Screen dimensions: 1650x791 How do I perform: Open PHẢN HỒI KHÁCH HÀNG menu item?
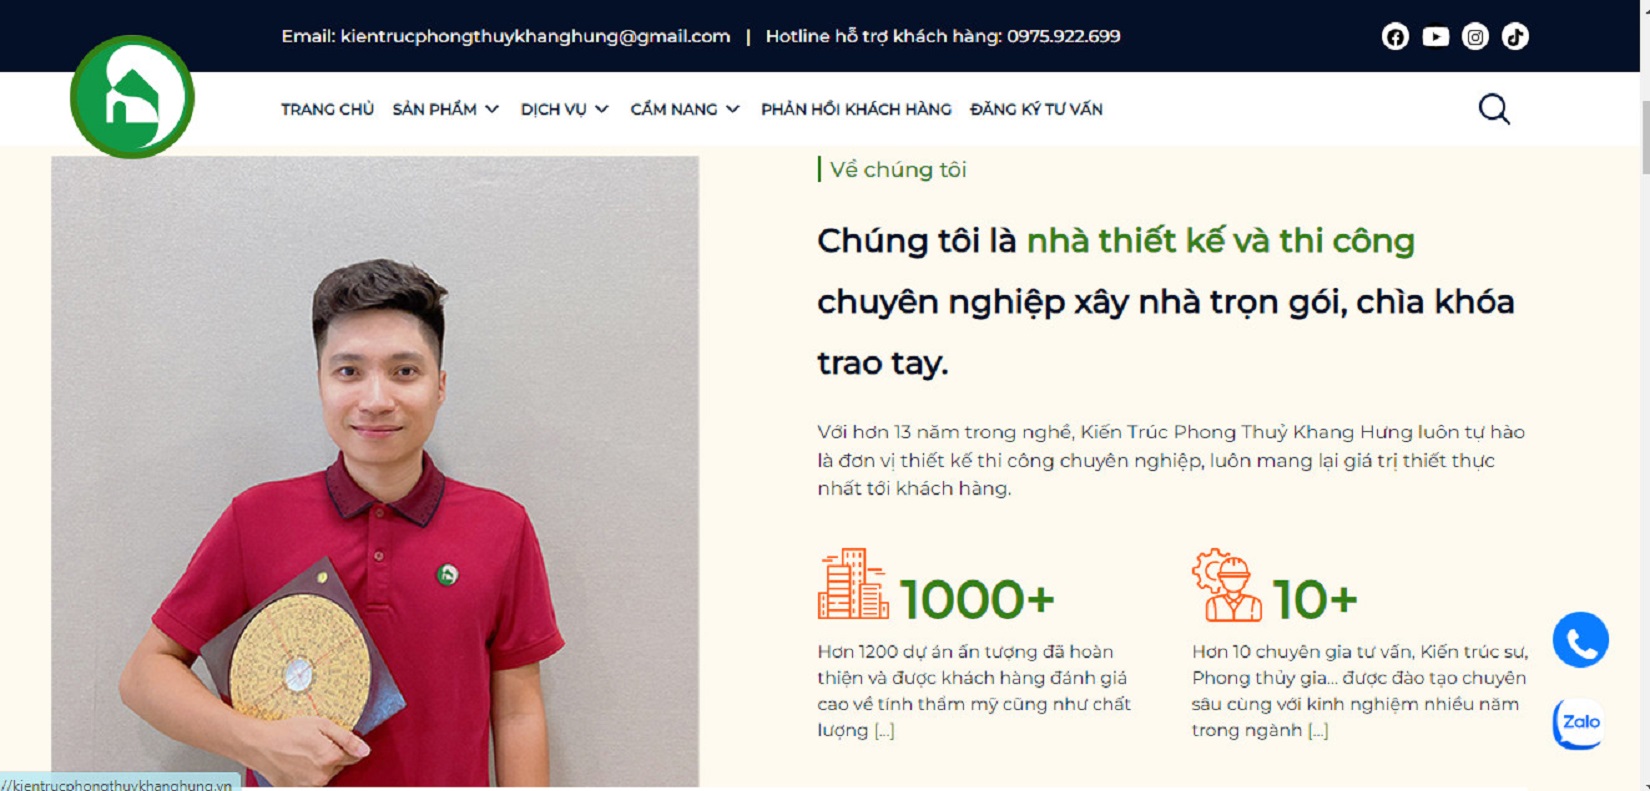click(x=856, y=109)
